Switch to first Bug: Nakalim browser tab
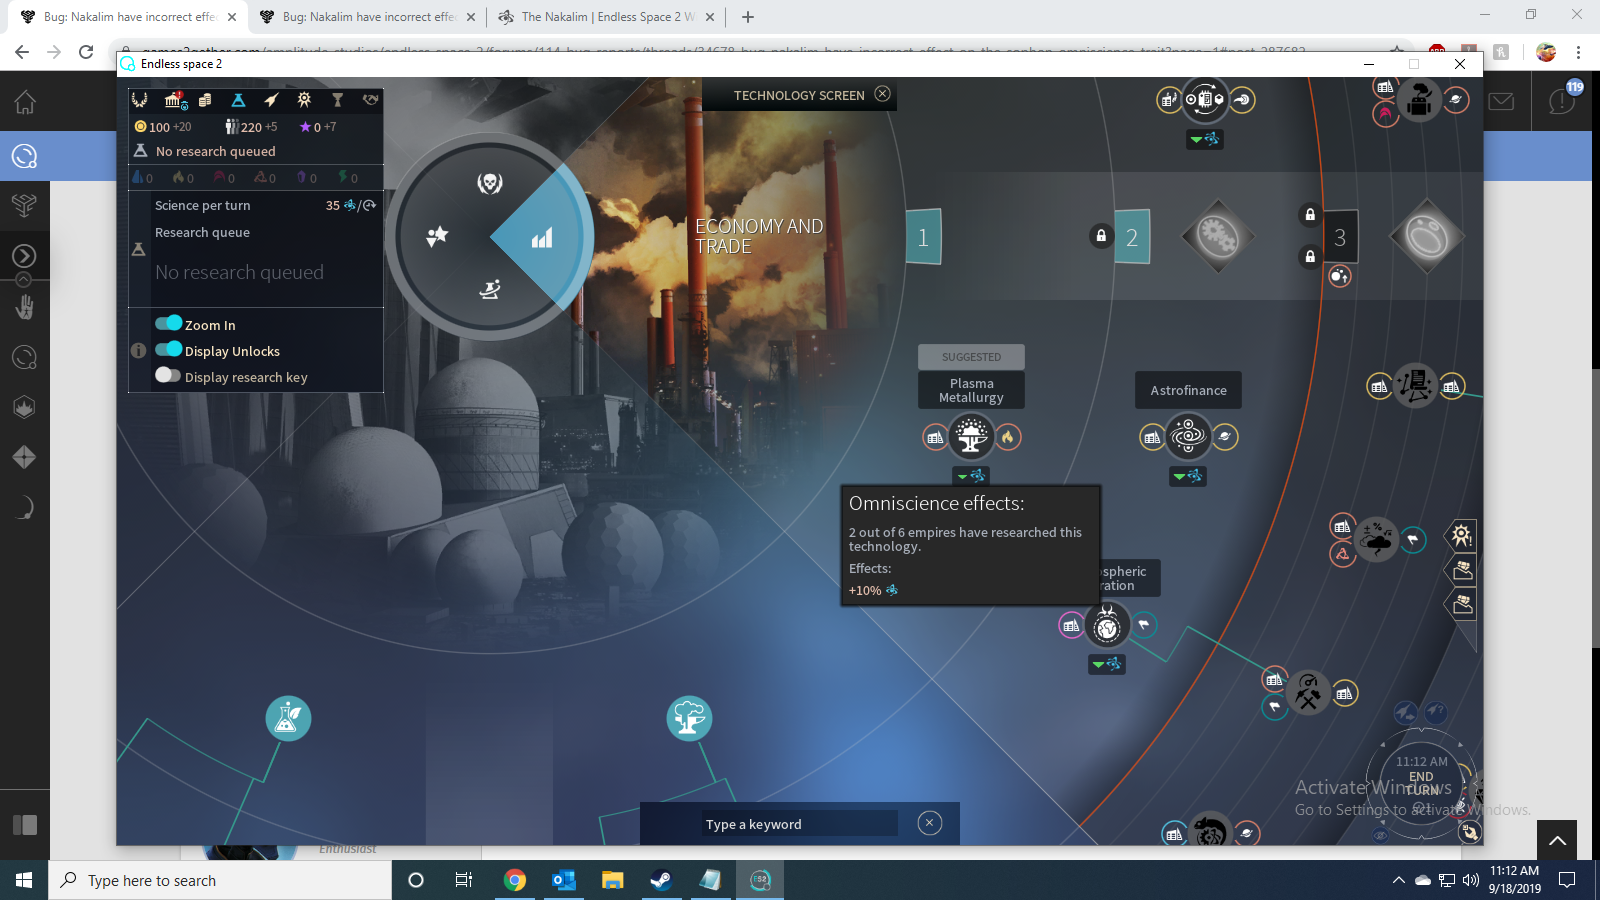 (129, 17)
